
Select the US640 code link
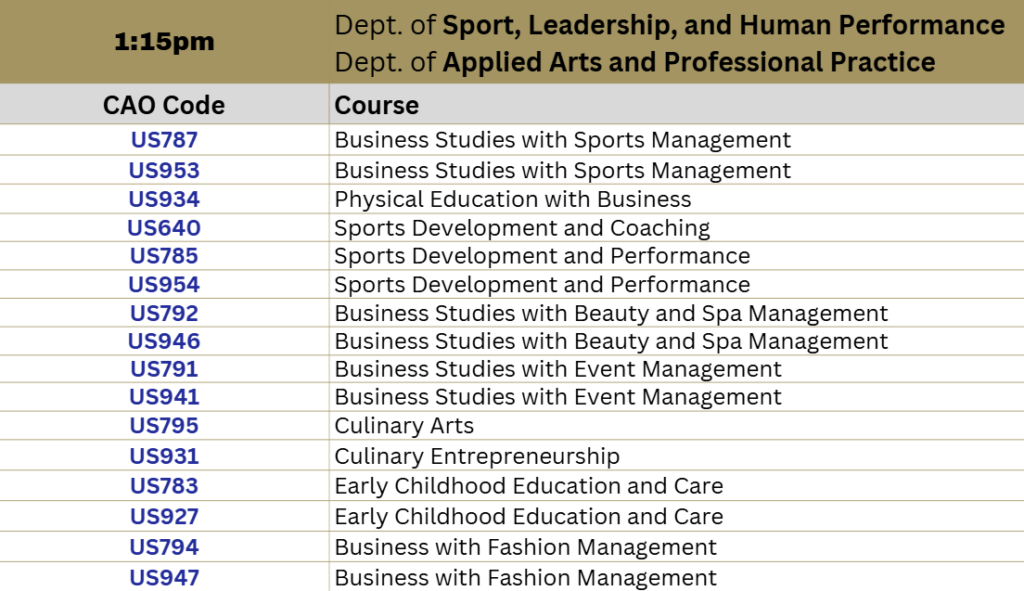(164, 228)
